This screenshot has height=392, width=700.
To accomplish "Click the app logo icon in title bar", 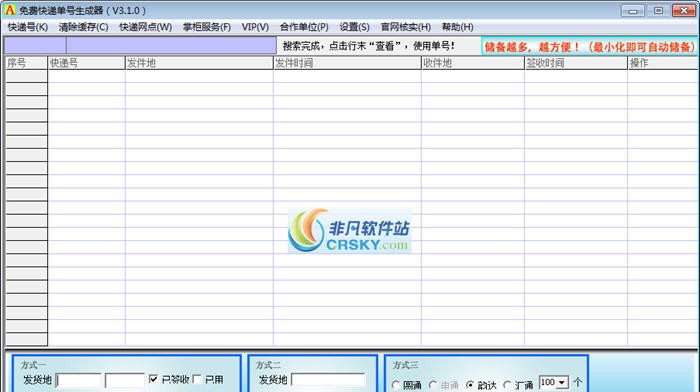I will pyautogui.click(x=9, y=10).
